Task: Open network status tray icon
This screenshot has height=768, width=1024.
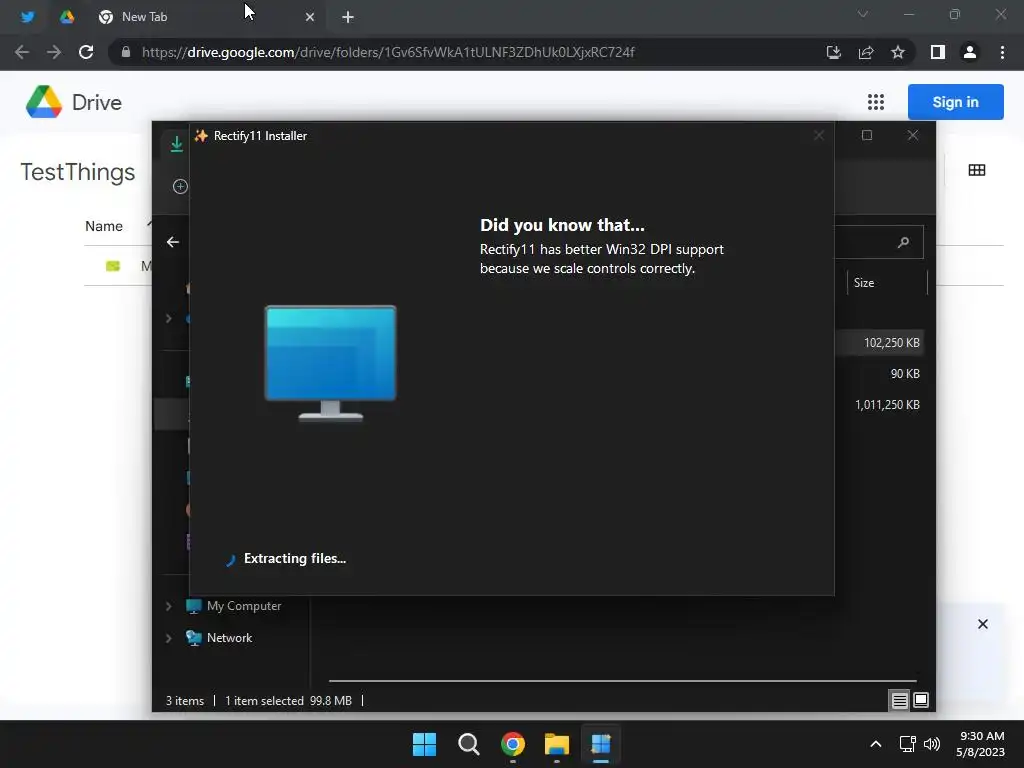Action: point(907,744)
